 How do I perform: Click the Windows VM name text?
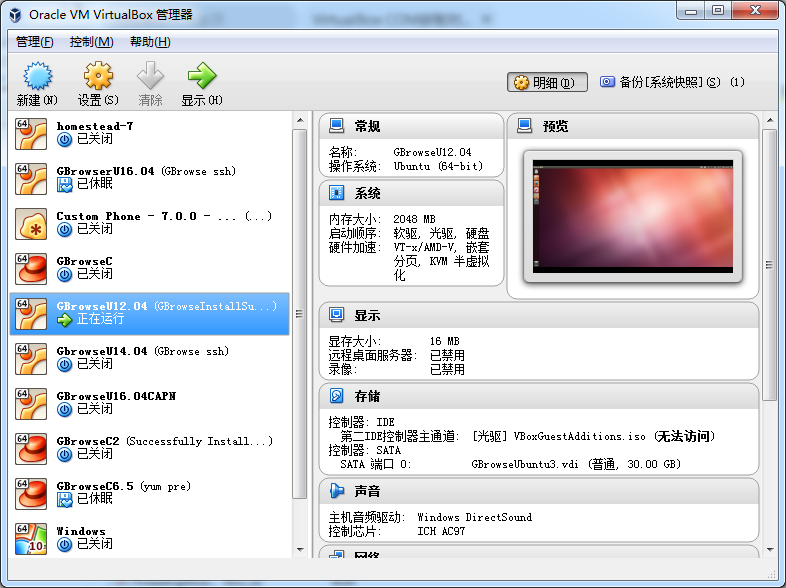tap(81, 531)
